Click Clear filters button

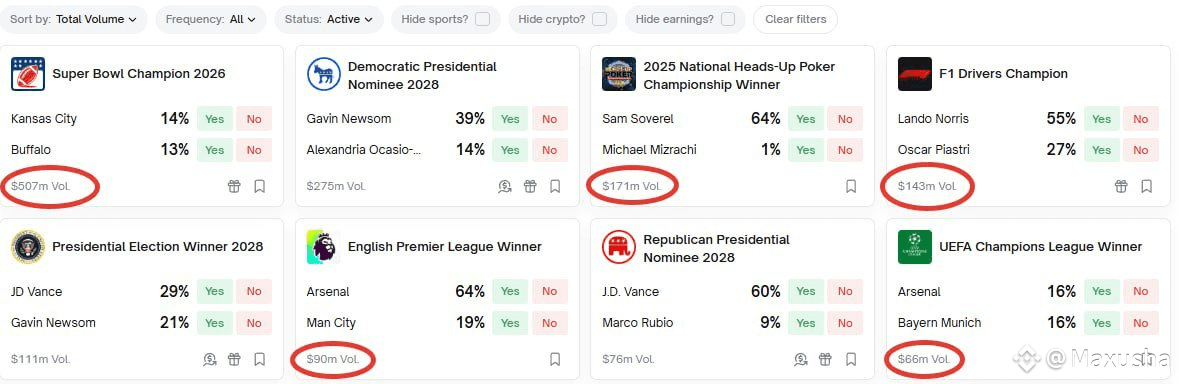coord(796,20)
